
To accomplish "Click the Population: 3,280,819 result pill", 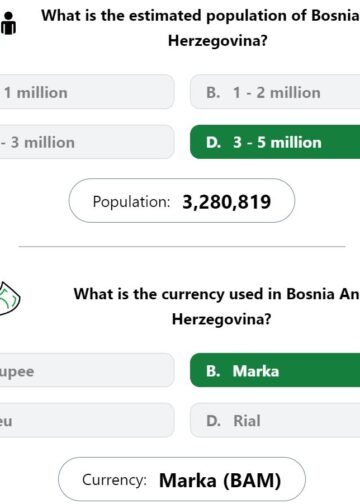I will (182, 201).
